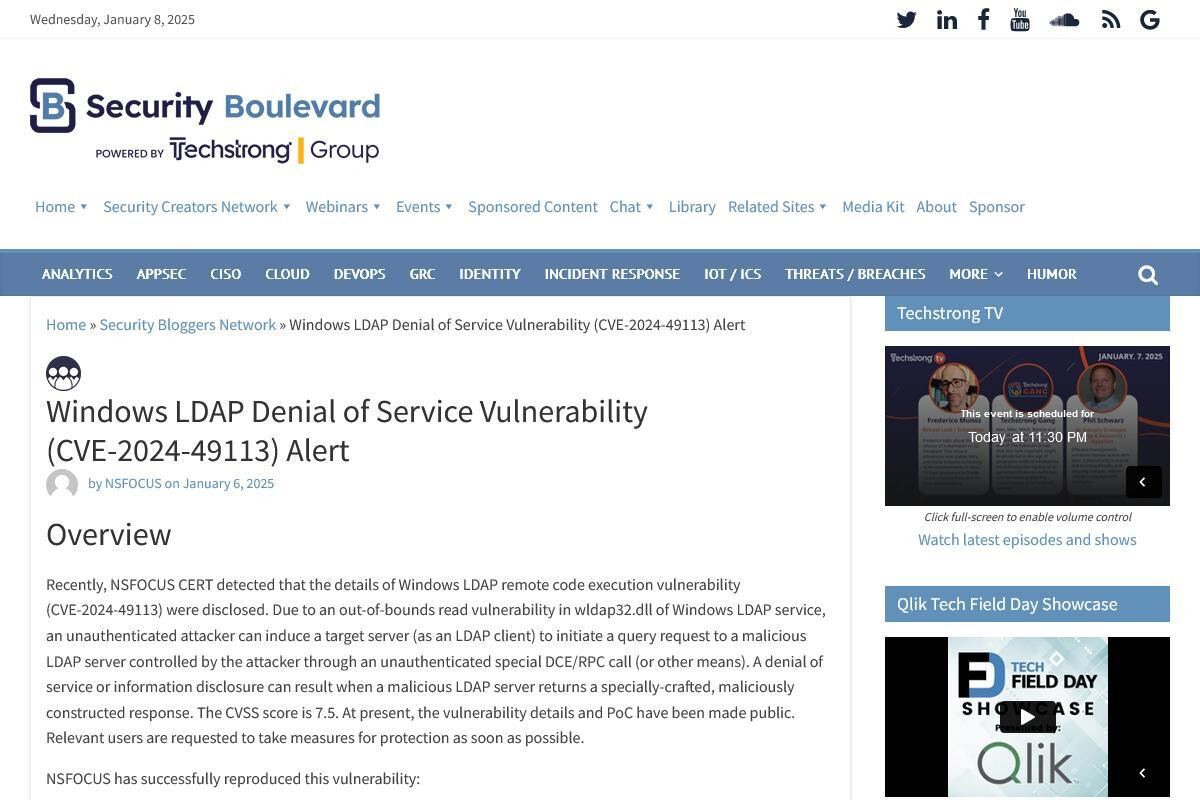Click the Google icon in header
This screenshot has height=800, width=1200.
[x=1150, y=20]
